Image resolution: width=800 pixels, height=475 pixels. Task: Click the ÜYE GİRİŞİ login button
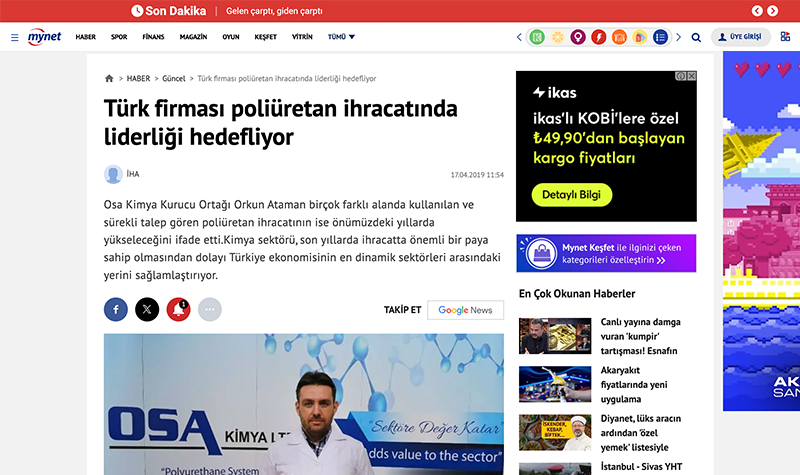coord(741,37)
